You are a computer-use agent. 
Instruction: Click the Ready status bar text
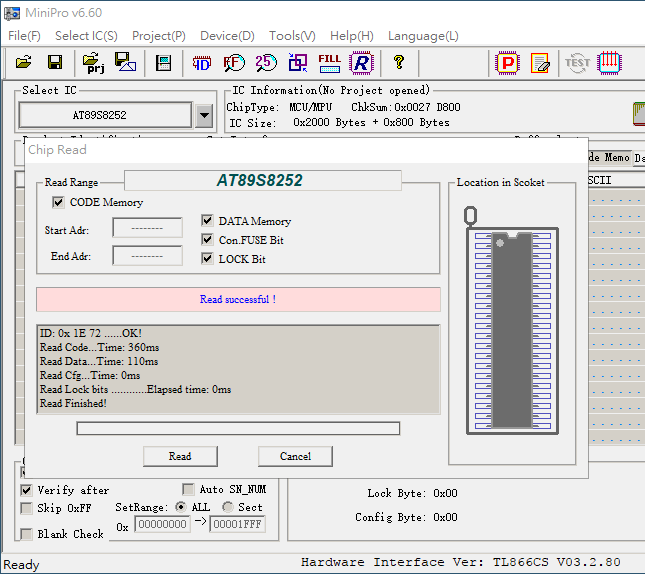pyautogui.click(x=21, y=565)
